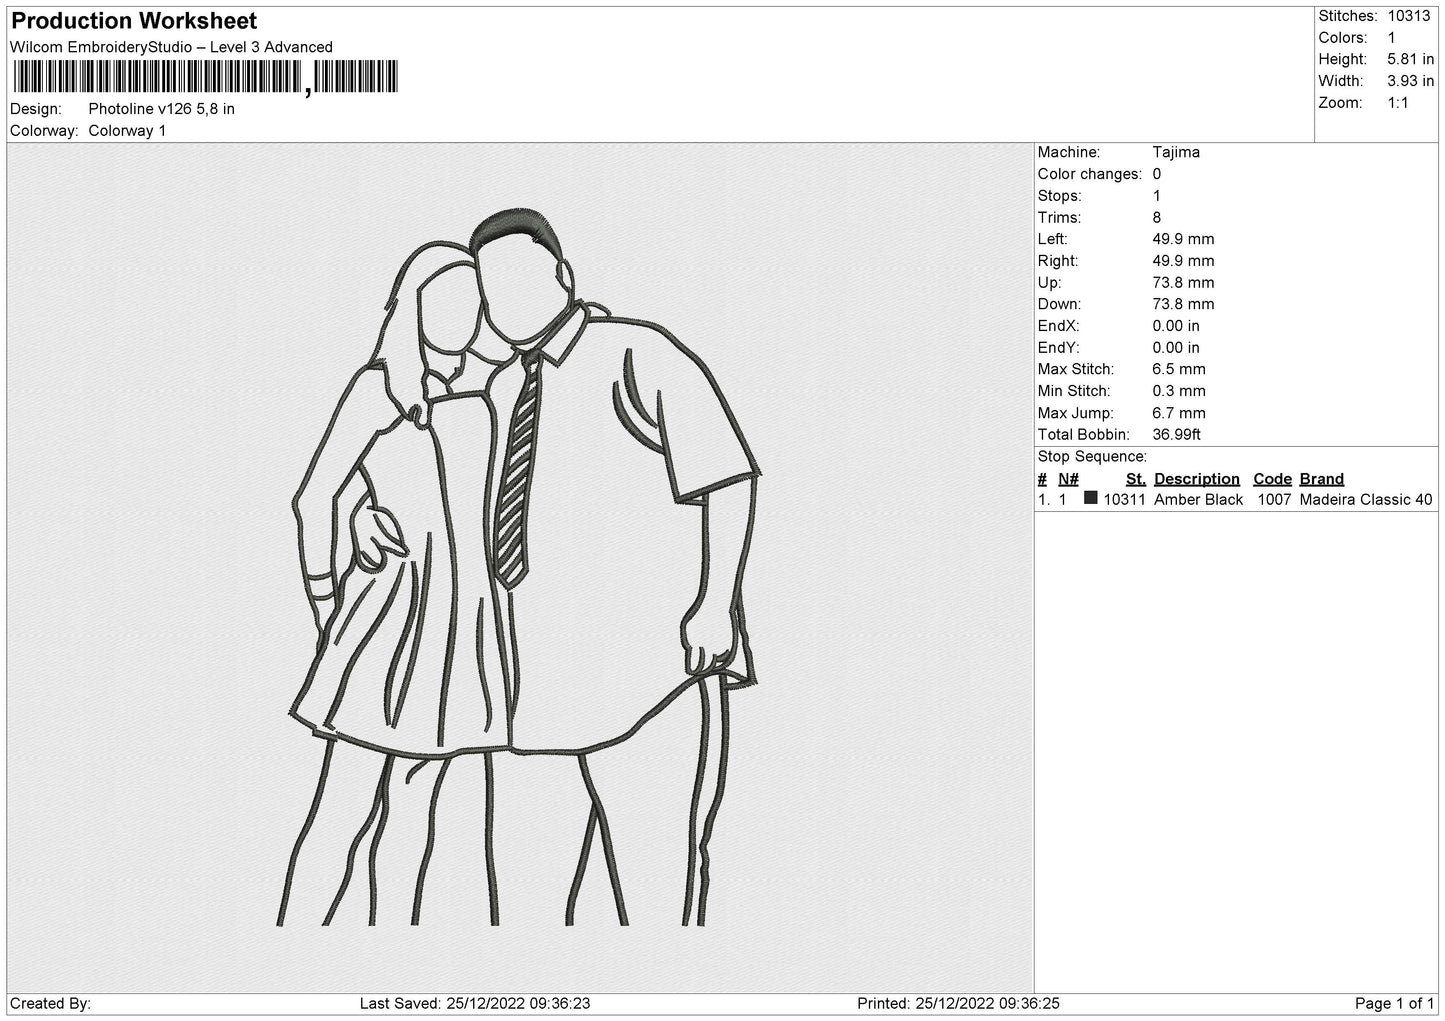Click design name "Photoline v126 5,8 in"
The height and width of the screenshot is (1021, 1445).
(x=162, y=109)
